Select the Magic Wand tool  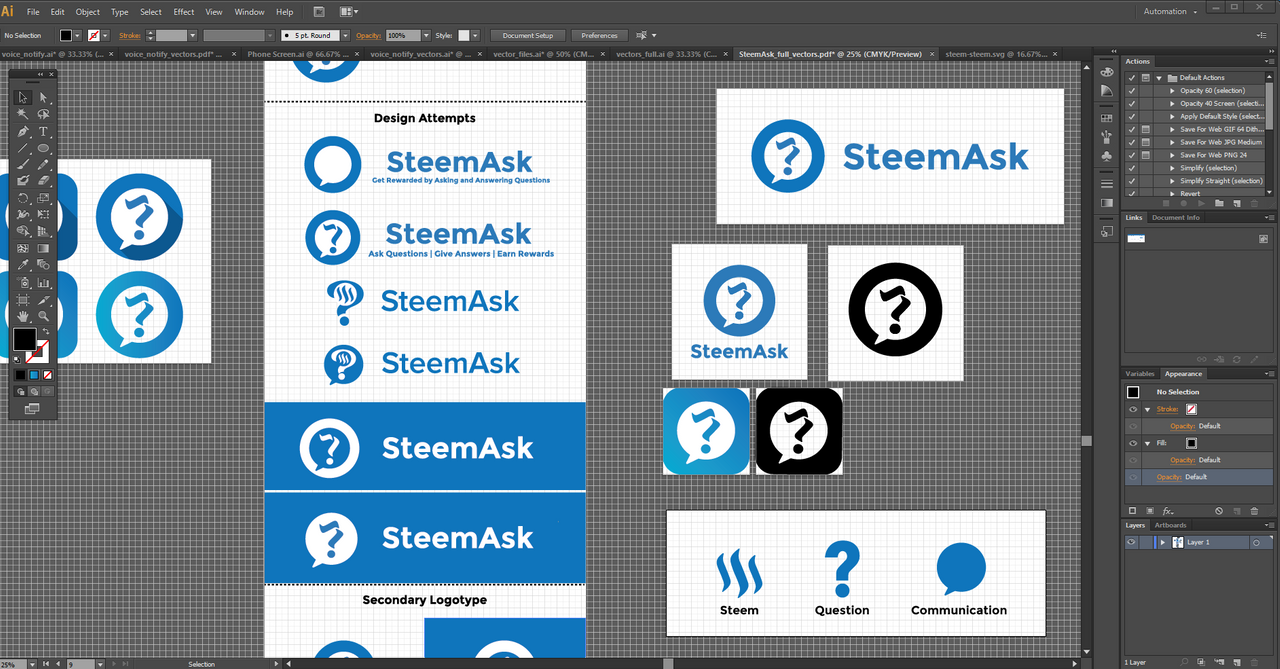pyautogui.click(x=21, y=114)
